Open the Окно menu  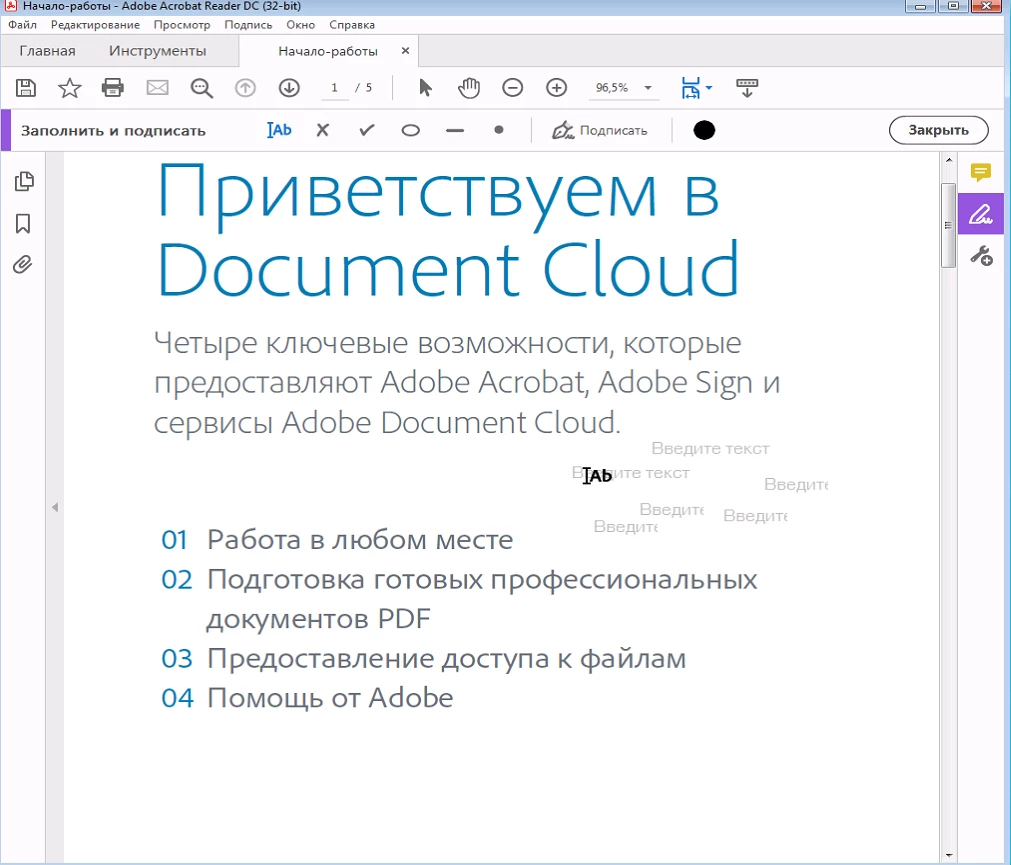[x=300, y=24]
